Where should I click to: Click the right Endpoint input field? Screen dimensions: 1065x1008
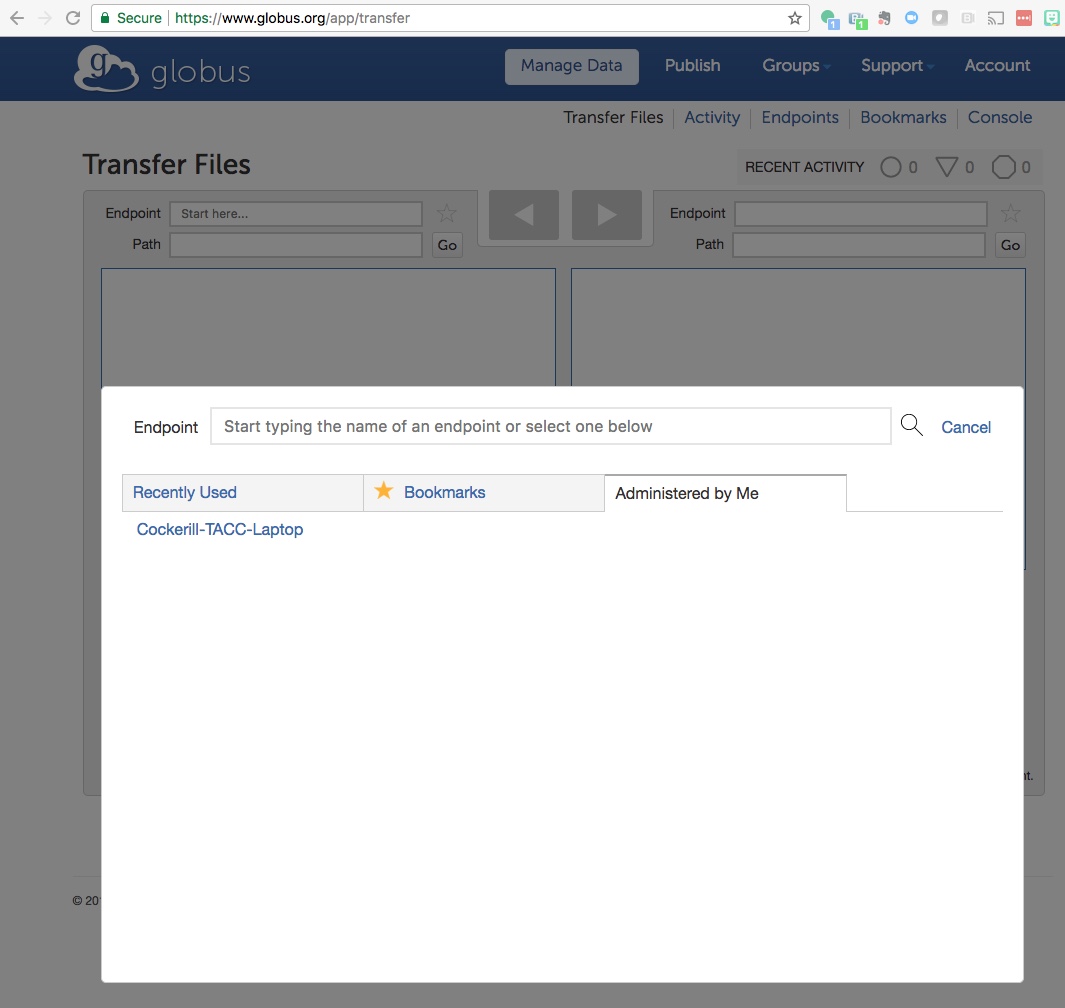click(861, 214)
